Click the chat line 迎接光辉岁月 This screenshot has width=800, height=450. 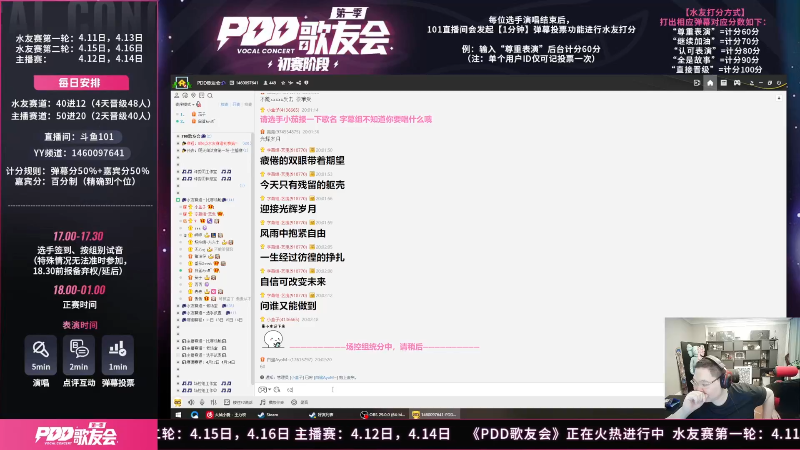[x=288, y=209]
